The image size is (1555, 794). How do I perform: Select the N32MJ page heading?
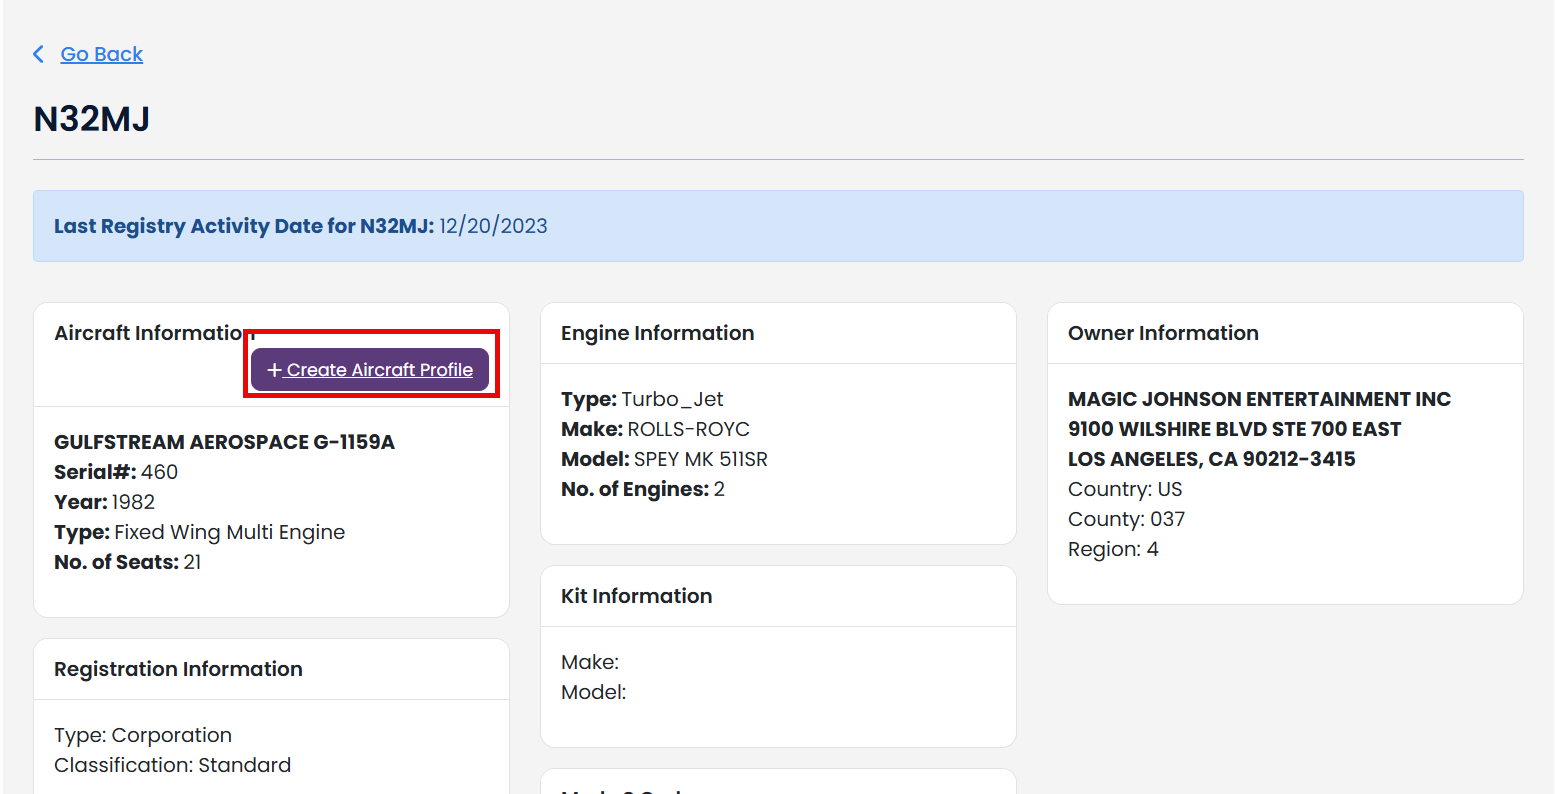pyautogui.click(x=92, y=119)
